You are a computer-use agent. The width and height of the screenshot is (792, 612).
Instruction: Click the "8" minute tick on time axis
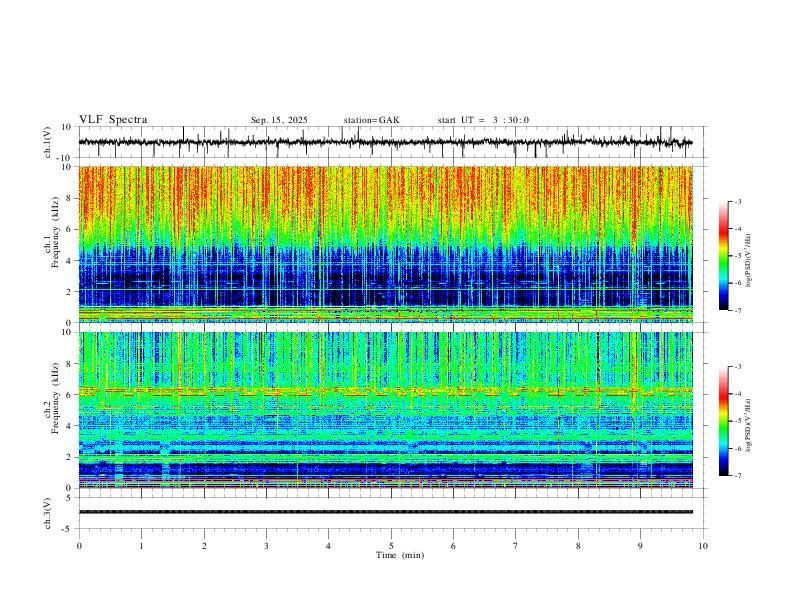[x=578, y=546]
